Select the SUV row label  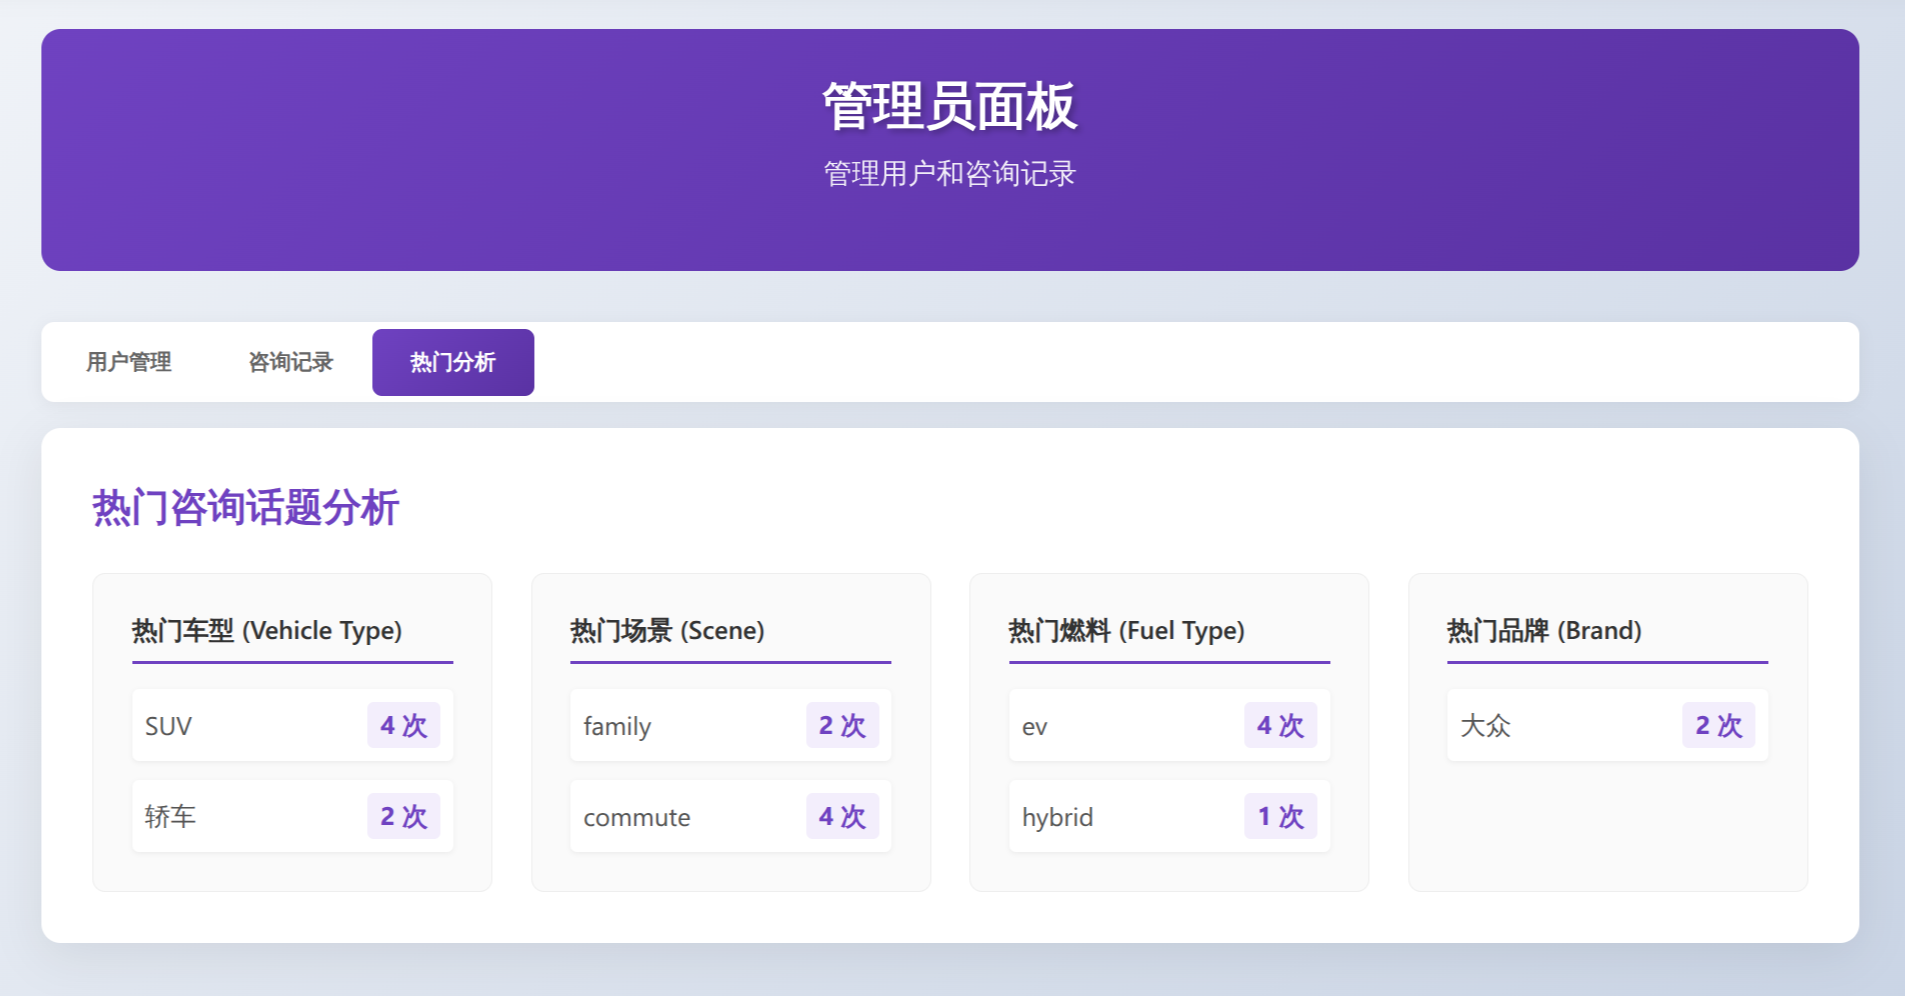(x=168, y=726)
